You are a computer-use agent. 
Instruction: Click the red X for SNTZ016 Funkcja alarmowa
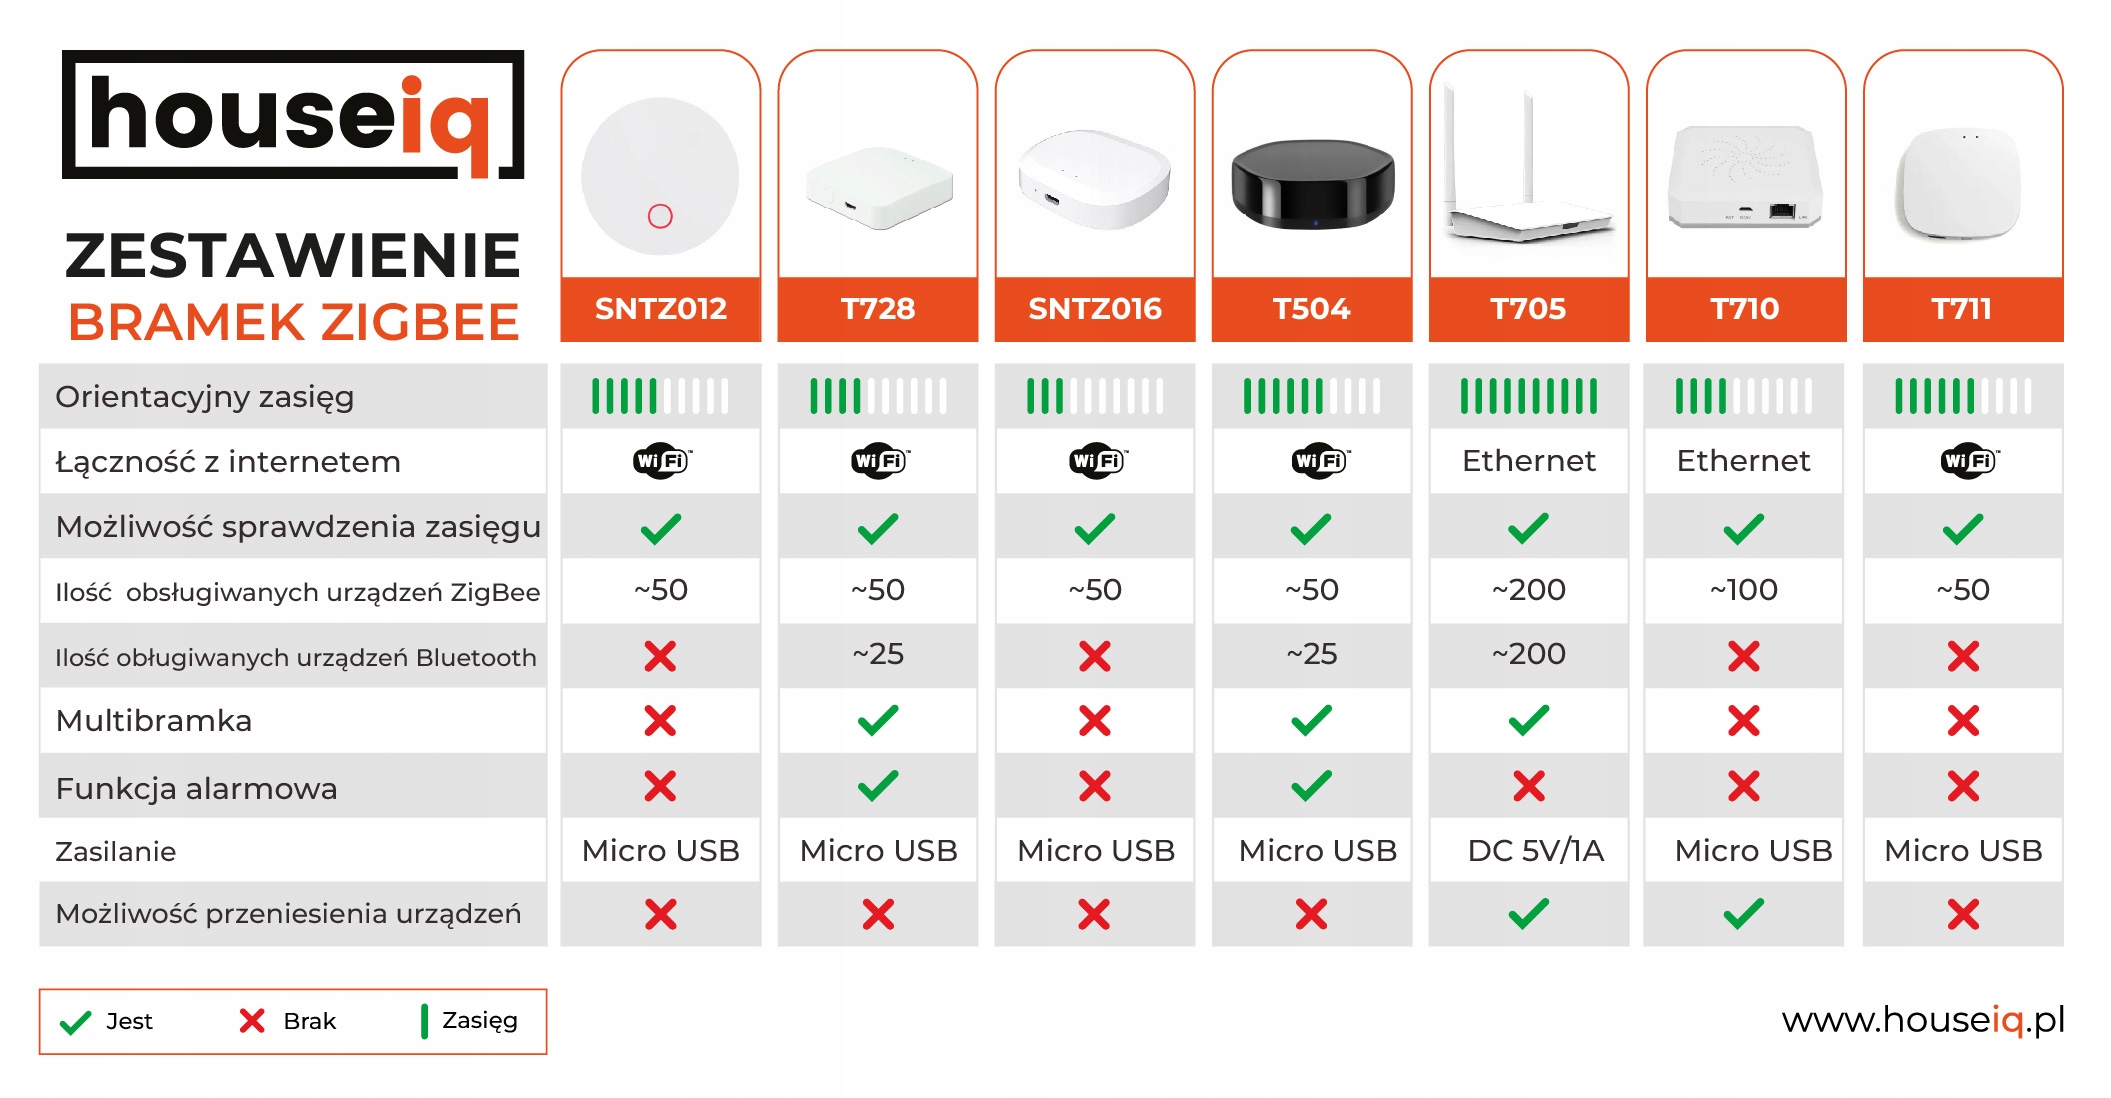(1095, 786)
